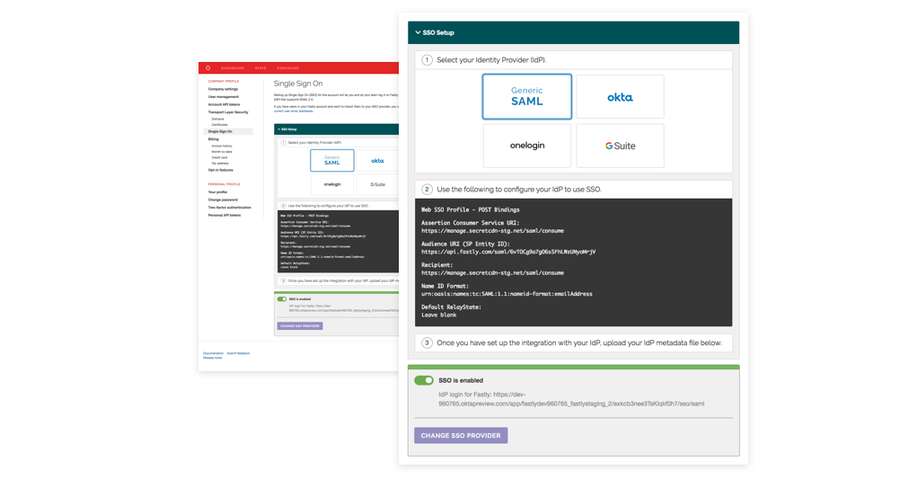Click the IdP login oktapreview URL in large panel
Viewport: 900px width, 479px height.
(x=571, y=399)
